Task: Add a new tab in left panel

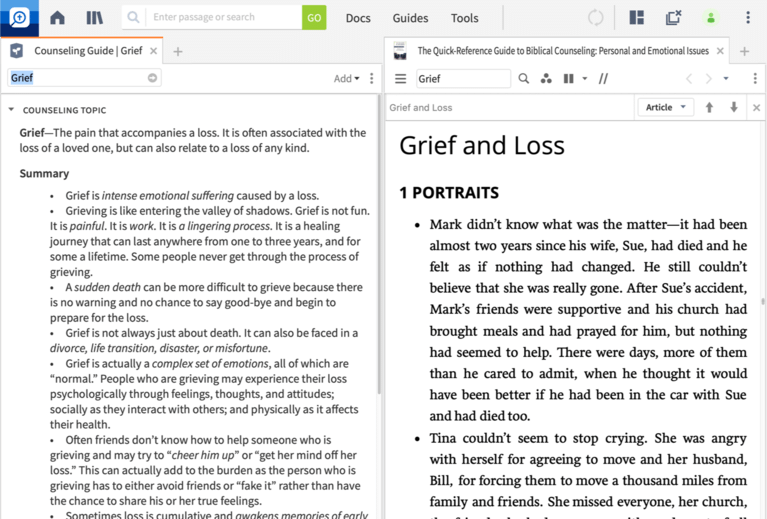Action: click(x=178, y=51)
